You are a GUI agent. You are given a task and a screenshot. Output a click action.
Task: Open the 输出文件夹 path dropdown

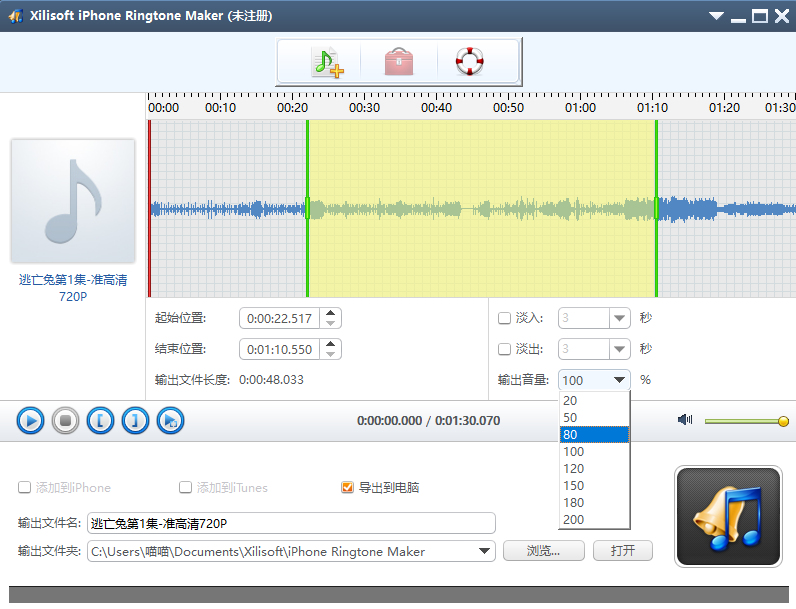click(x=485, y=551)
